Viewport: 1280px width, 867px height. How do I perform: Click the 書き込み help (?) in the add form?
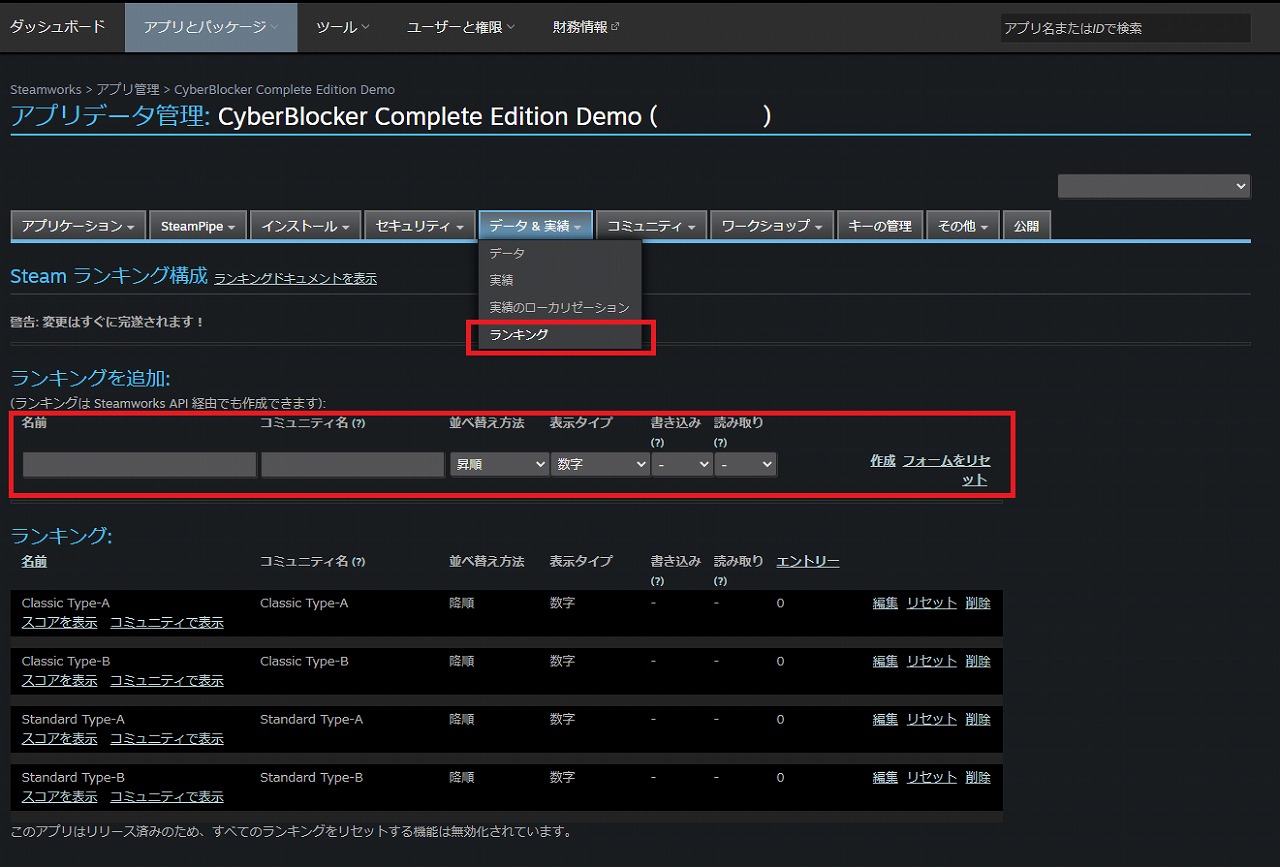click(x=657, y=442)
